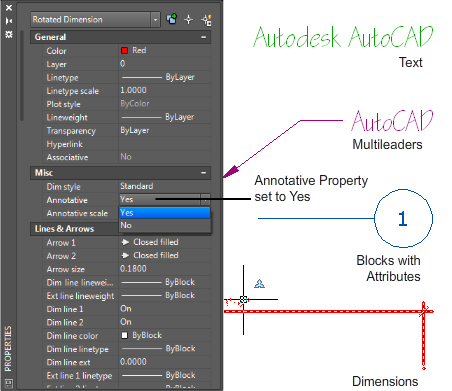Image resolution: width=452 pixels, height=391 pixels.
Task: Click the Dim line linetype ByBlock value
Action: 165,349
